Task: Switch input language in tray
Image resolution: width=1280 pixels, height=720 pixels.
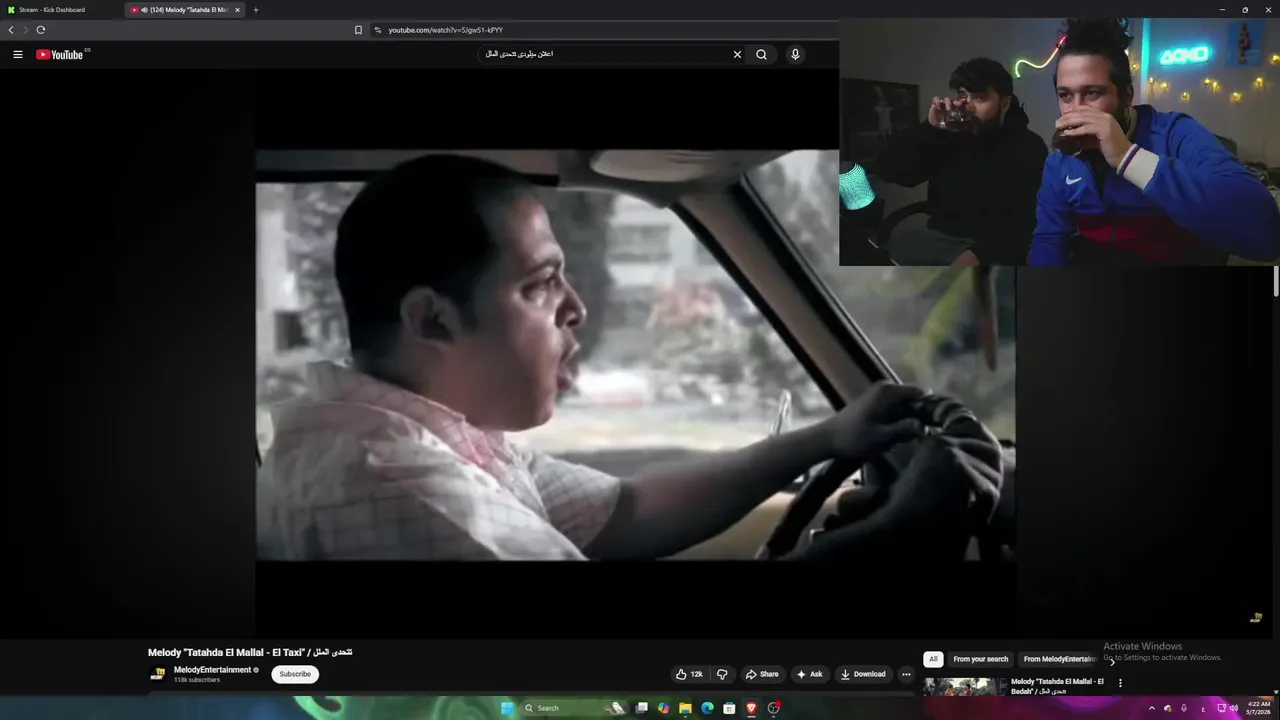Action: point(1203,708)
